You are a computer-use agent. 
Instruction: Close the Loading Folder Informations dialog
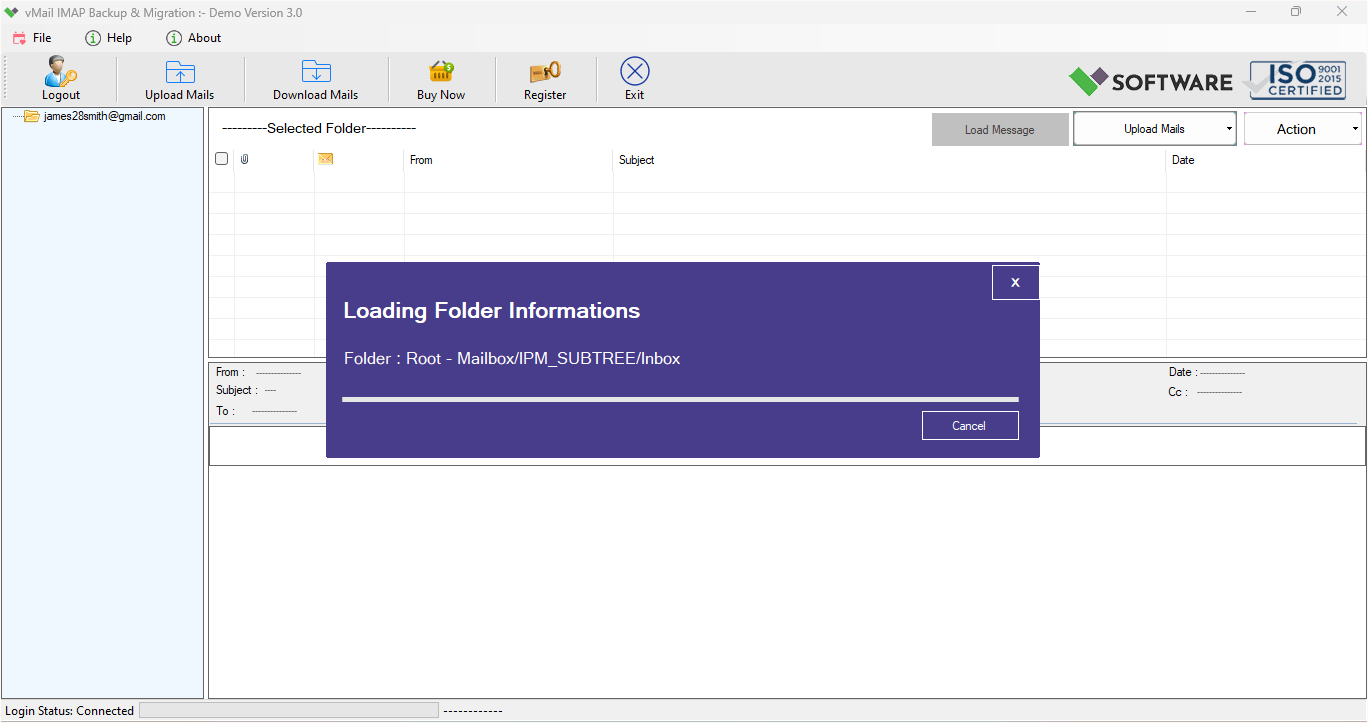point(1015,283)
